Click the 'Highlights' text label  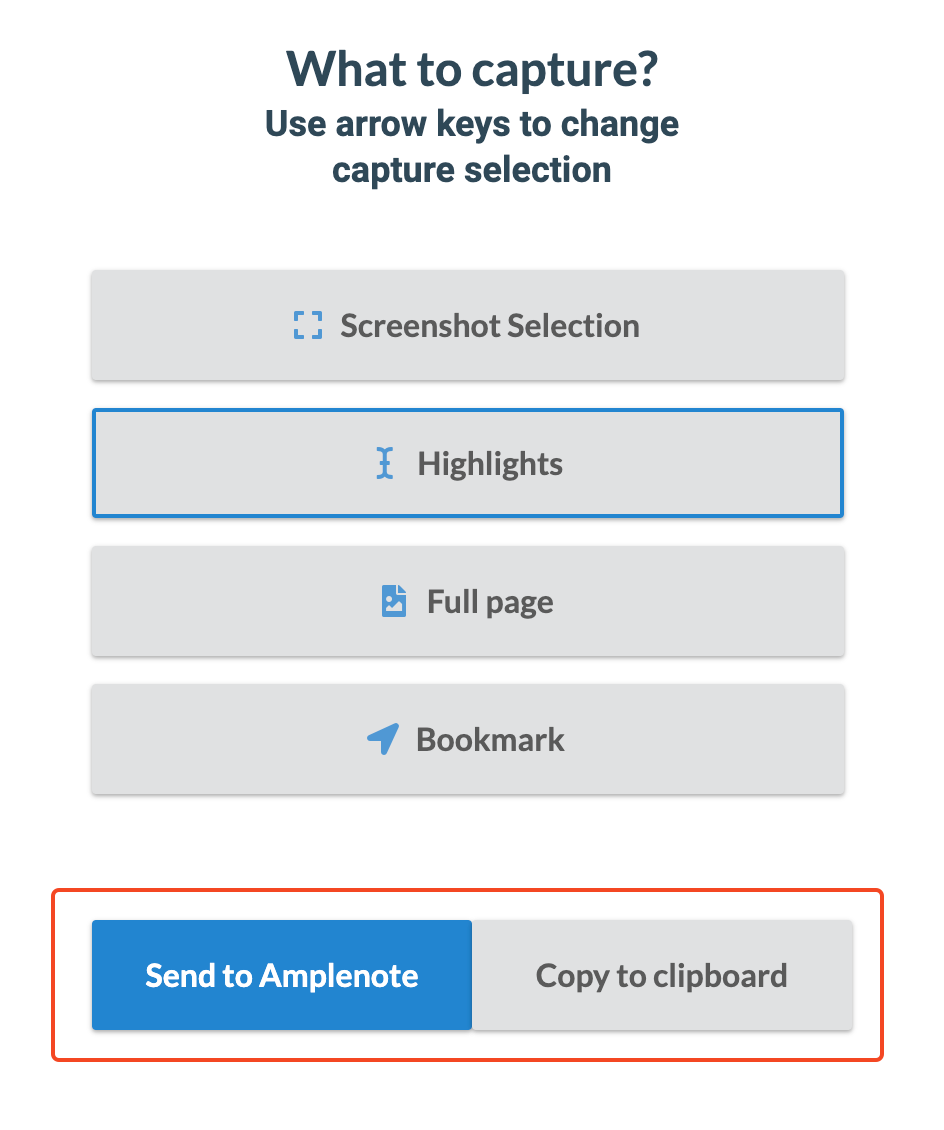click(x=490, y=464)
